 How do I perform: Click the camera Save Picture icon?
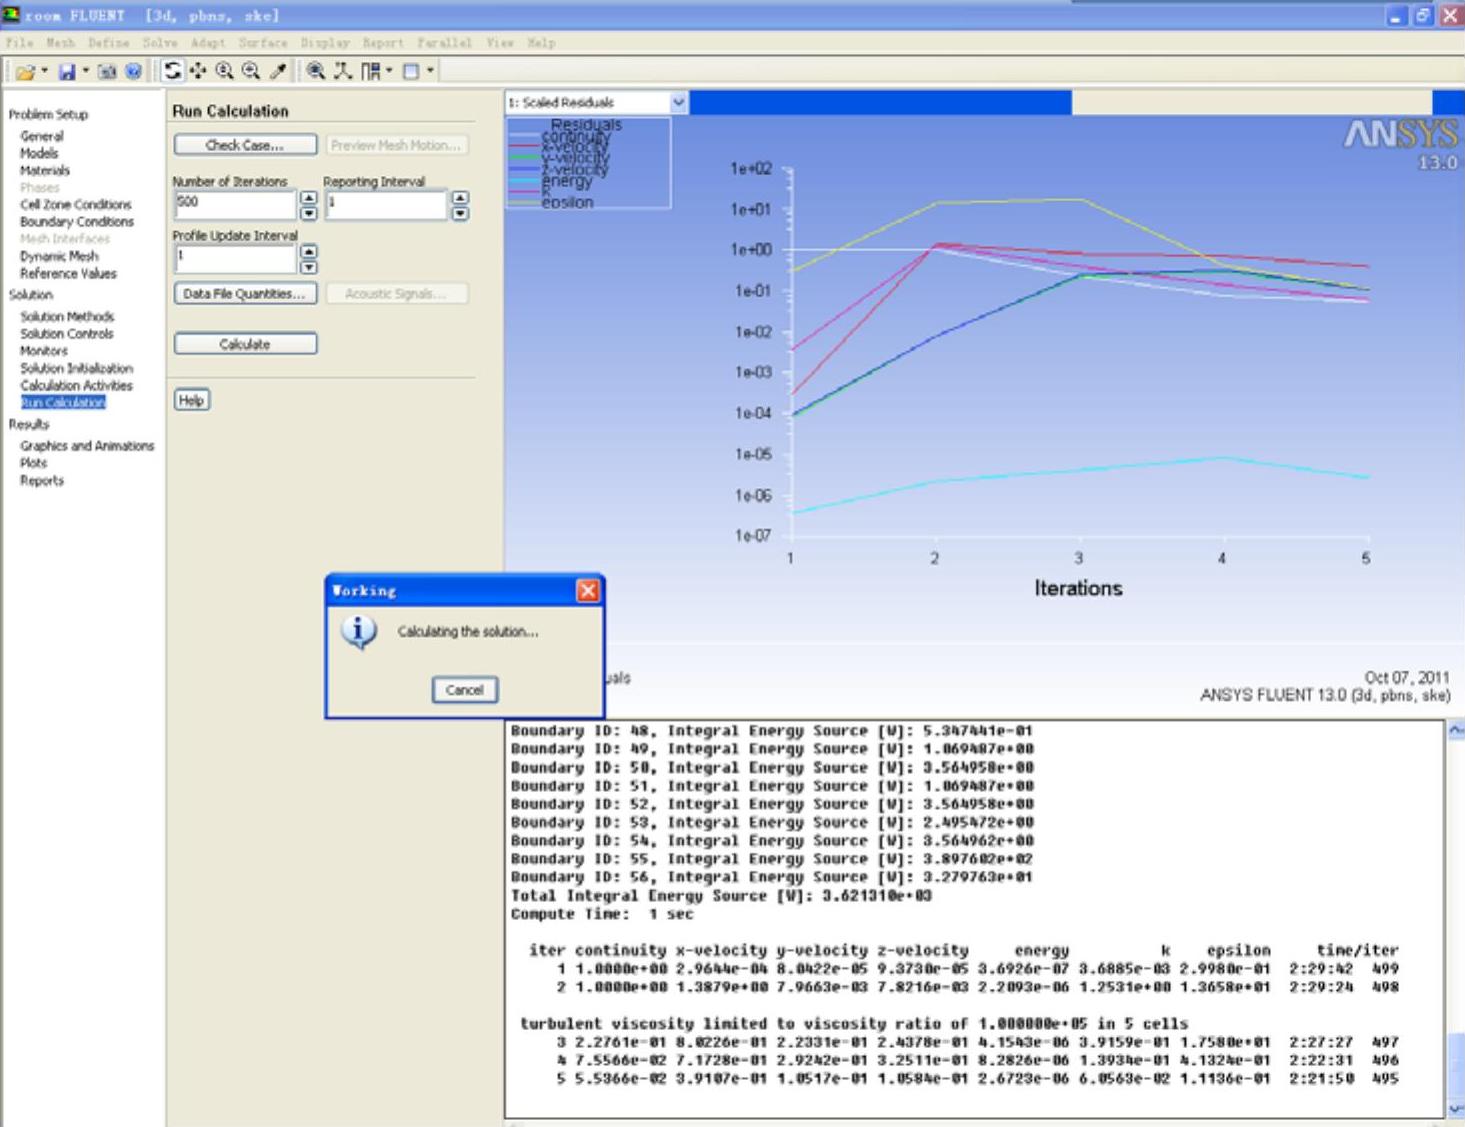coord(107,71)
